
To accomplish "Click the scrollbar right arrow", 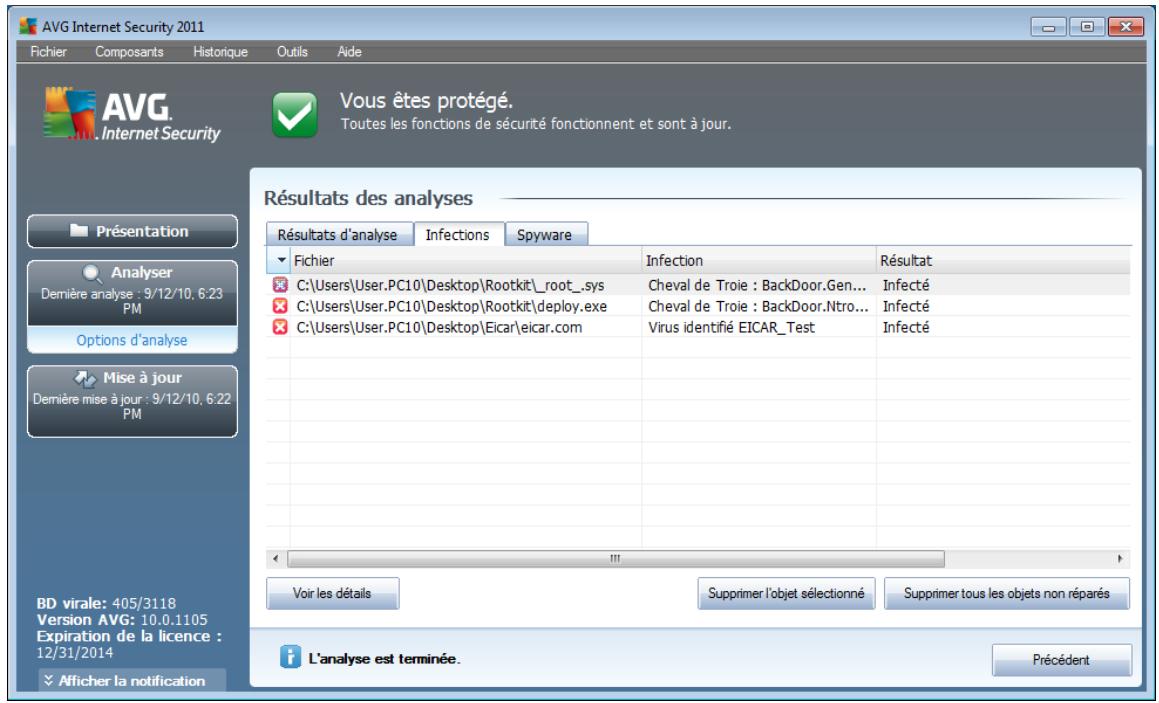I will 1121,559.
